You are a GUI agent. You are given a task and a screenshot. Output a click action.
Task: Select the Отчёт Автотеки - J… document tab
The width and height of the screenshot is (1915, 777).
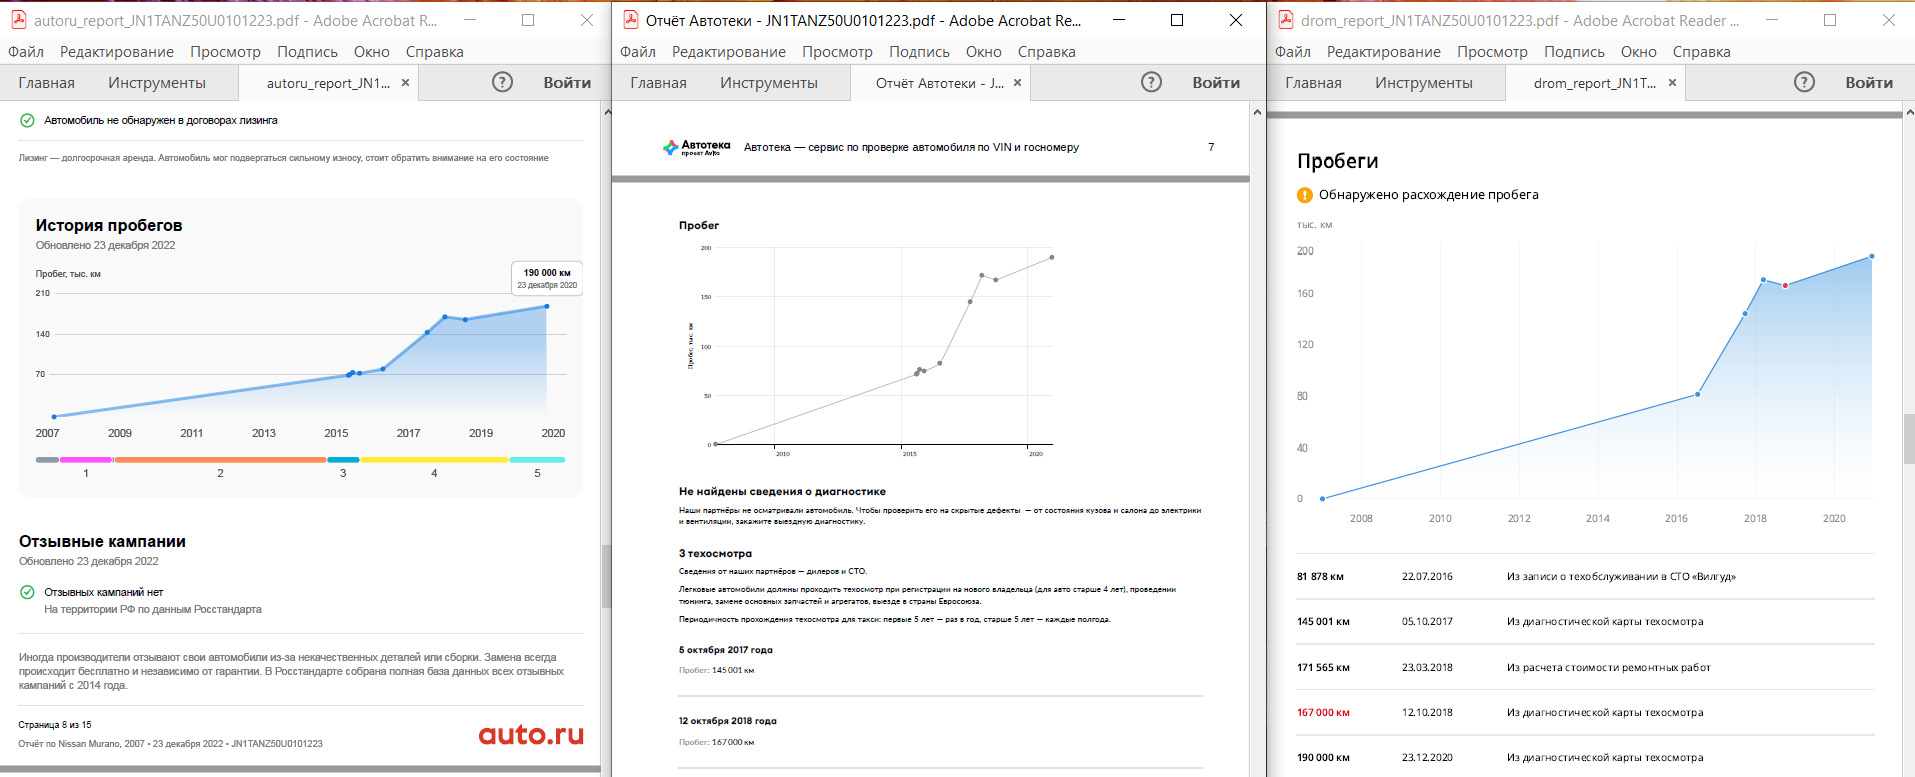pos(939,83)
